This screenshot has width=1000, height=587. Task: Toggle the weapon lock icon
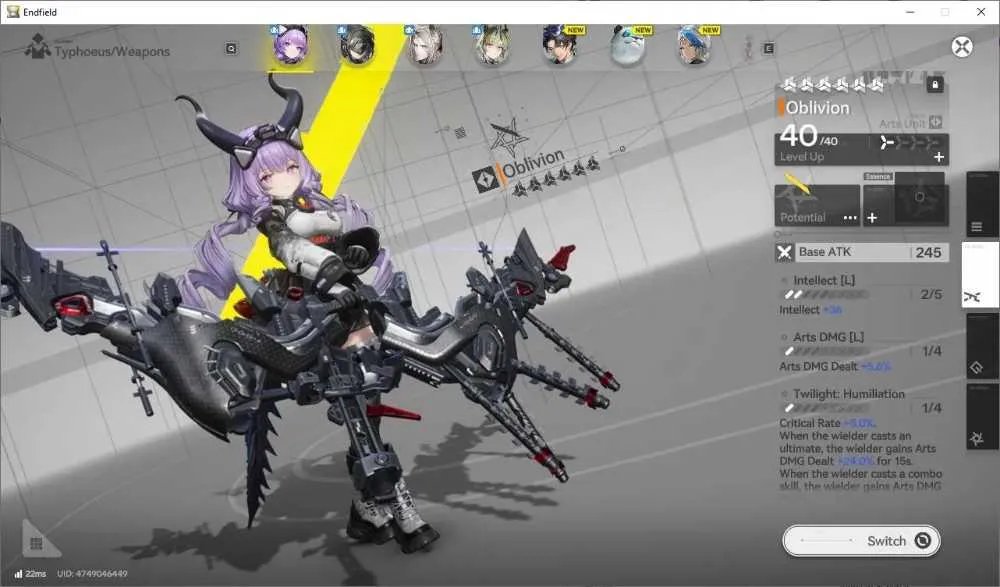(x=935, y=84)
